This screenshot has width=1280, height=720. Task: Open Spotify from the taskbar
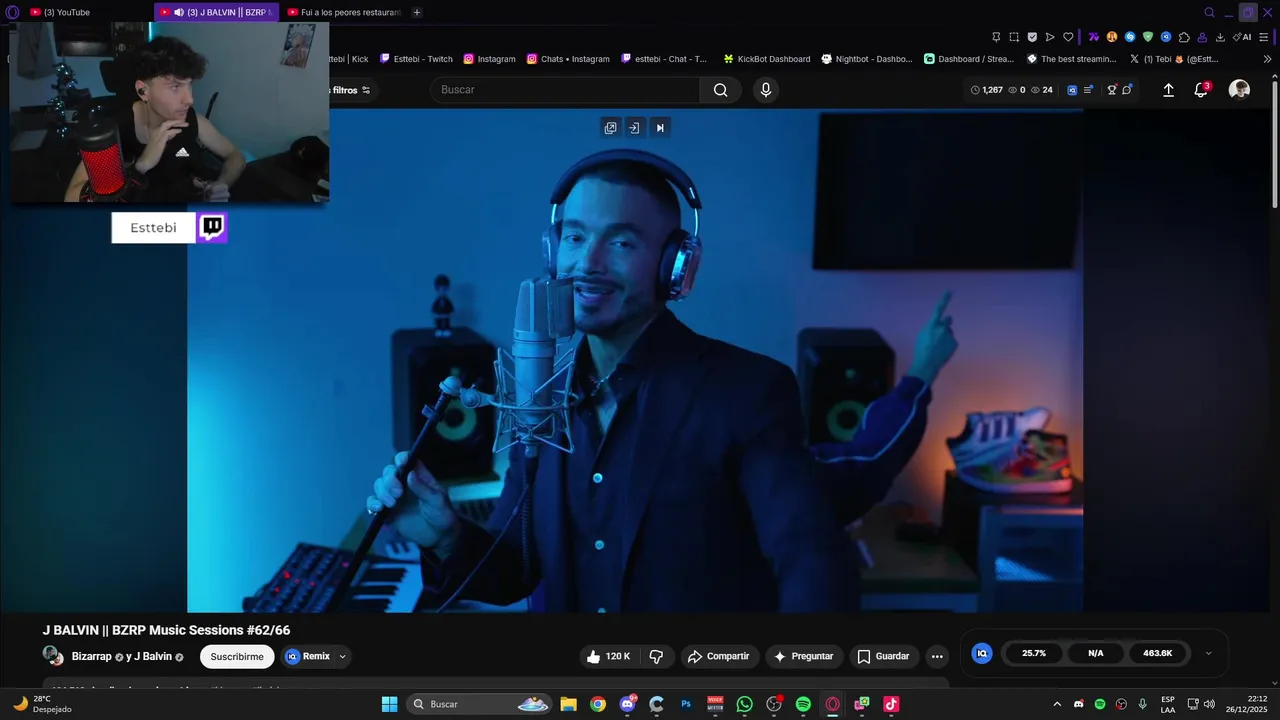(803, 704)
